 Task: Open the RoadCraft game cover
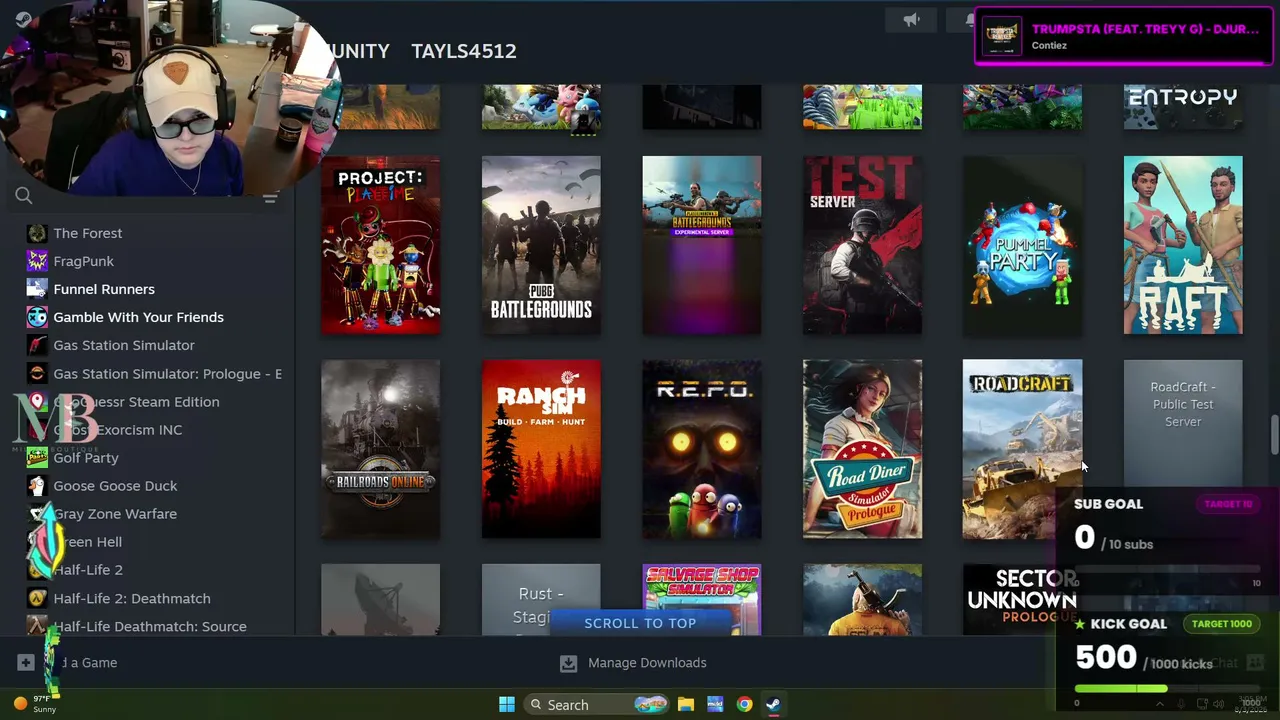click(x=1022, y=449)
